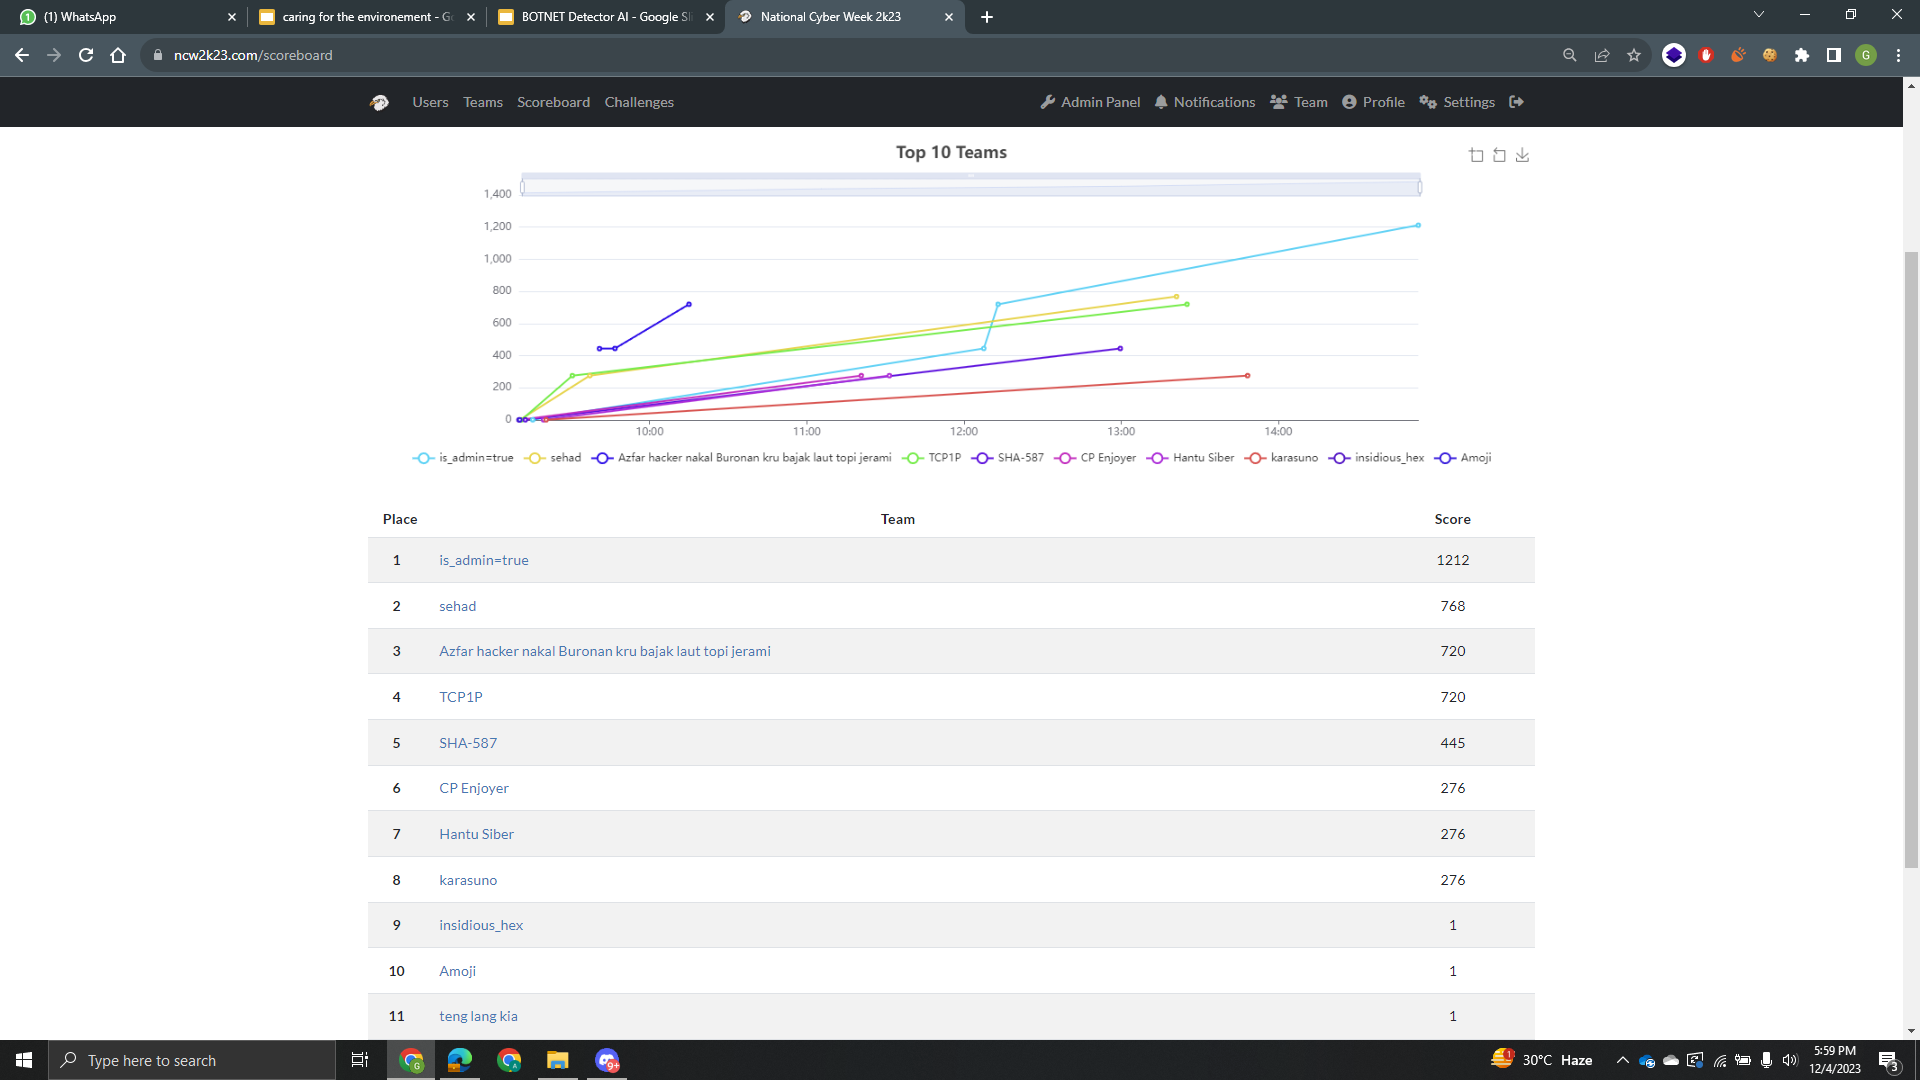The height and width of the screenshot is (1080, 1920).
Task: Click the address bar URL
Action: 253,55
